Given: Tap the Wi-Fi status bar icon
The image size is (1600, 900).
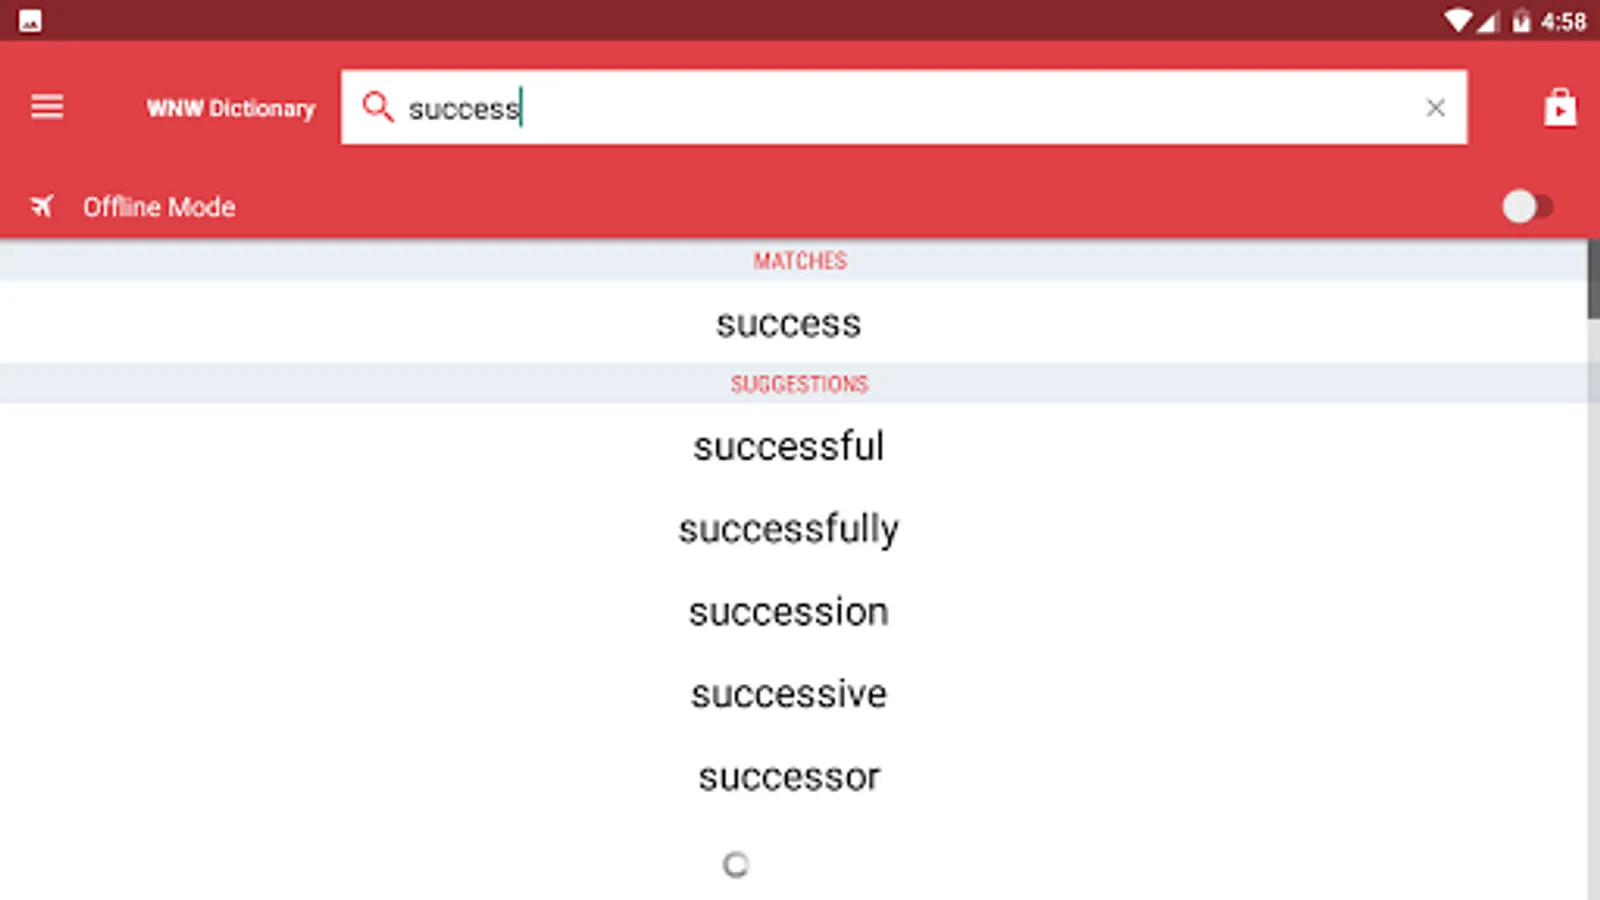Looking at the screenshot, I should tap(1458, 20).
